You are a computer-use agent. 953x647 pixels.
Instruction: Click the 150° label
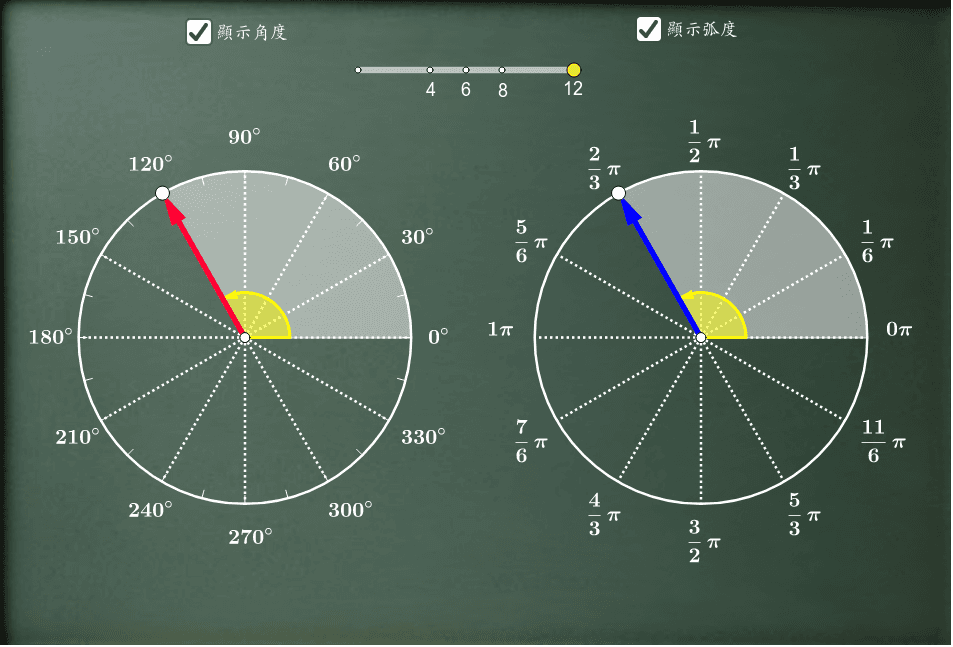[x=77, y=236]
